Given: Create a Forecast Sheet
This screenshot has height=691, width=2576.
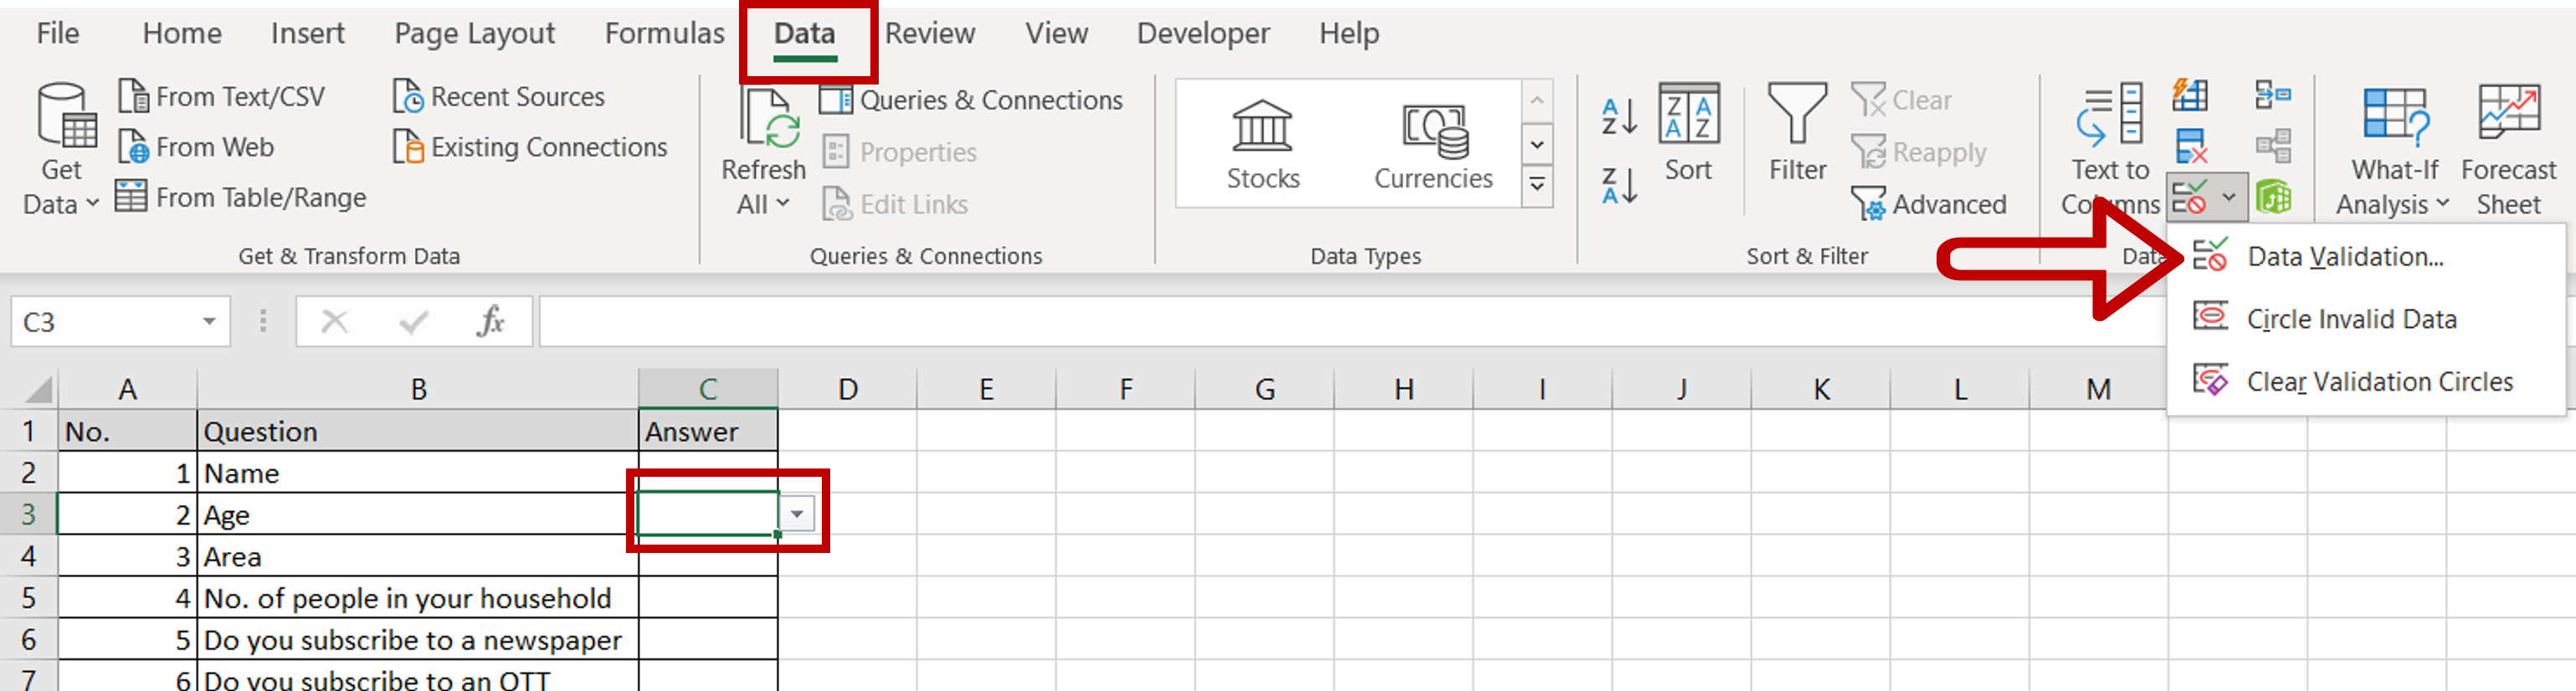Looking at the screenshot, I should pos(2508,150).
